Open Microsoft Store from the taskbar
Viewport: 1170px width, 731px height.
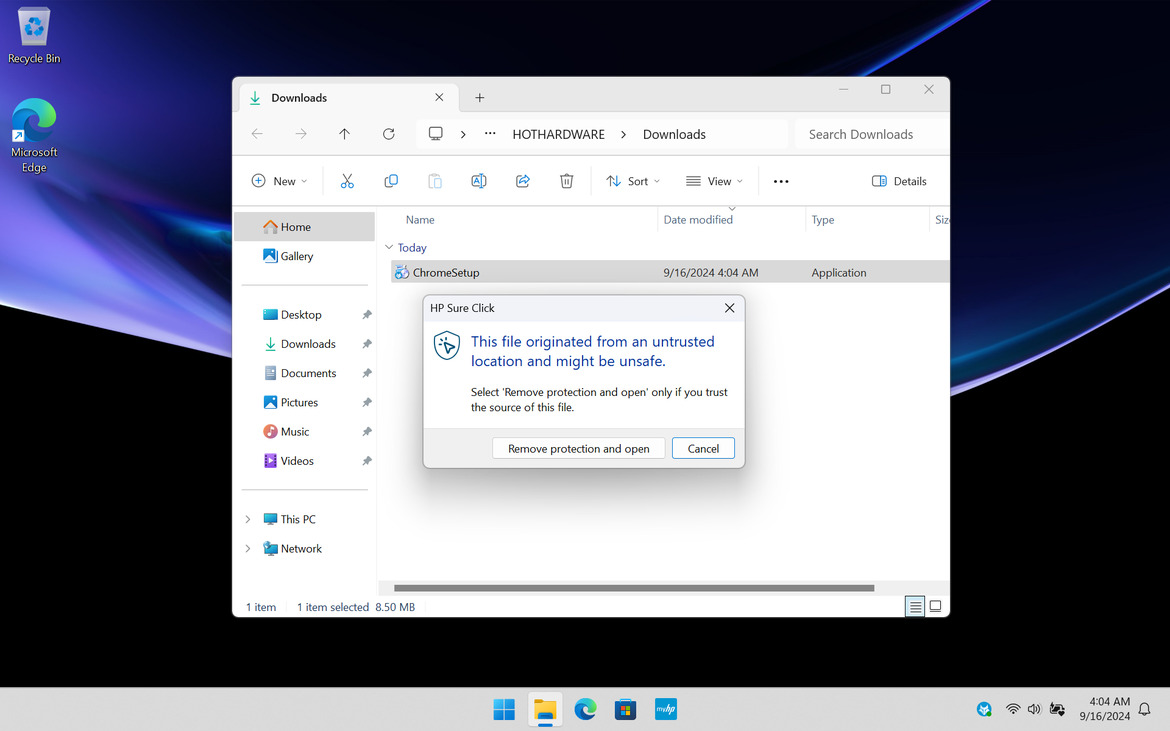click(625, 709)
